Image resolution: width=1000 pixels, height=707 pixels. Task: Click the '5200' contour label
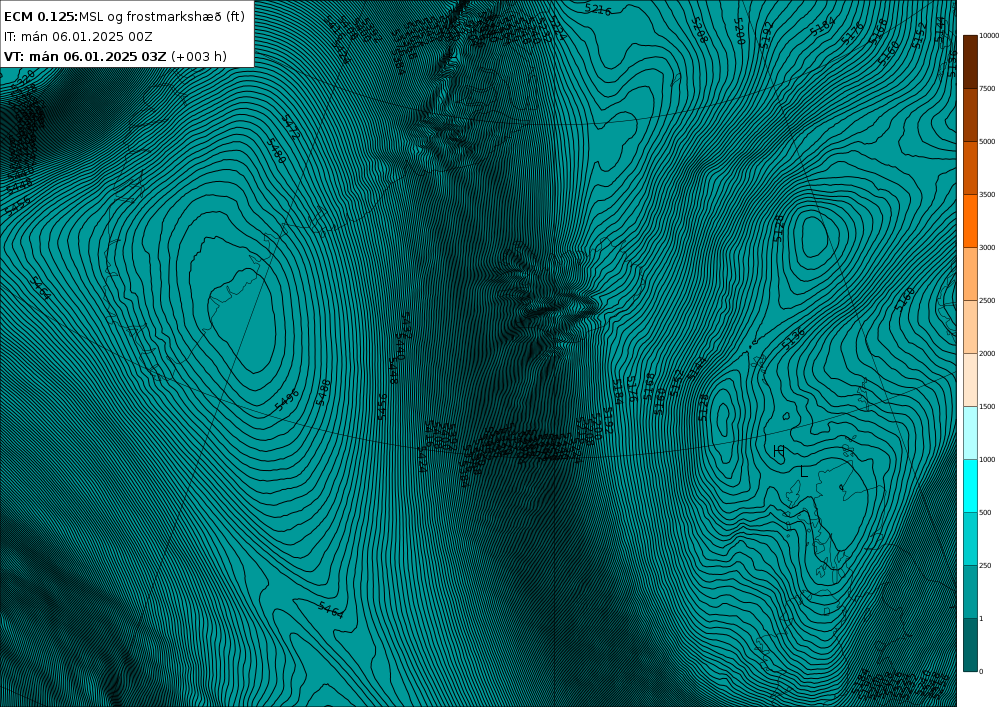click(740, 31)
